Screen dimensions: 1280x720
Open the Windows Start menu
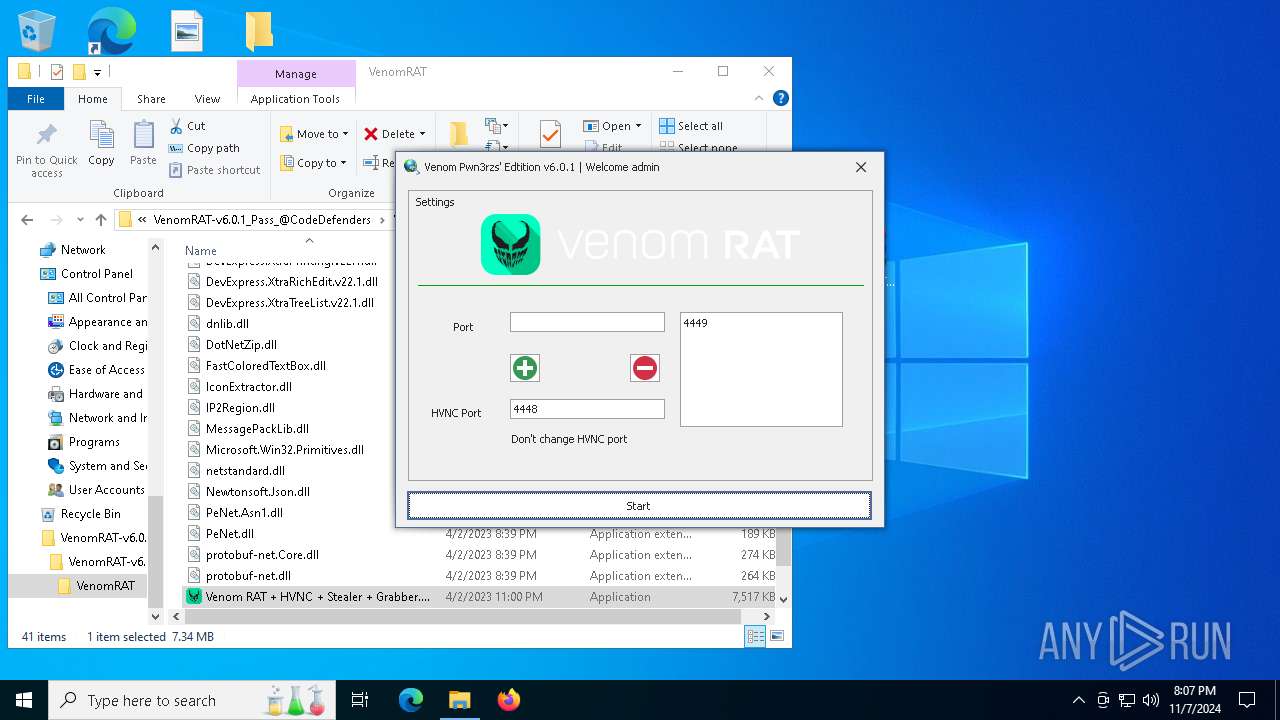[x=24, y=700]
